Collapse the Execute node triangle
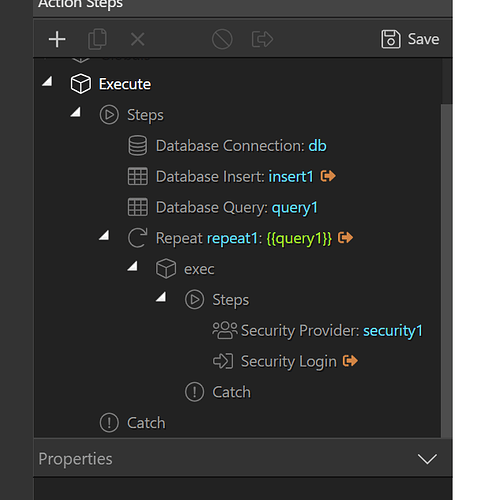 pos(47,81)
